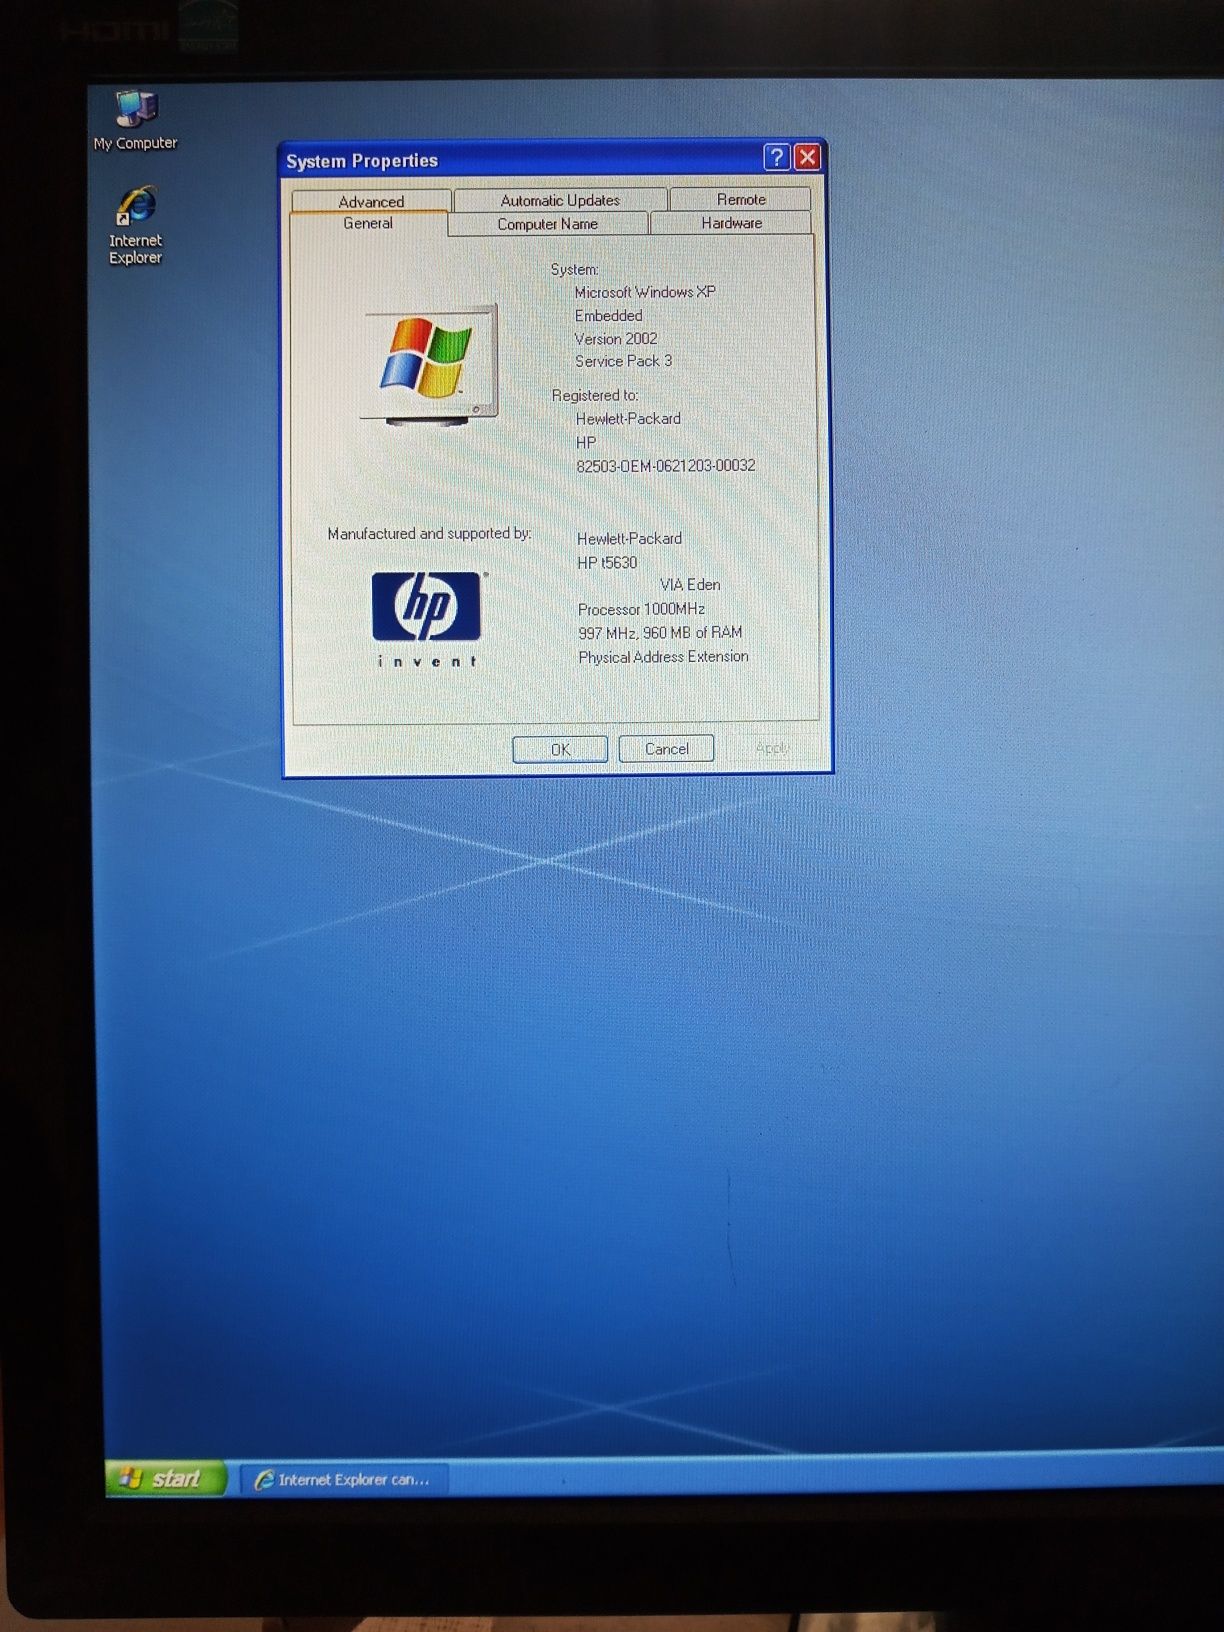Click the 'System:' label

[x=575, y=269]
